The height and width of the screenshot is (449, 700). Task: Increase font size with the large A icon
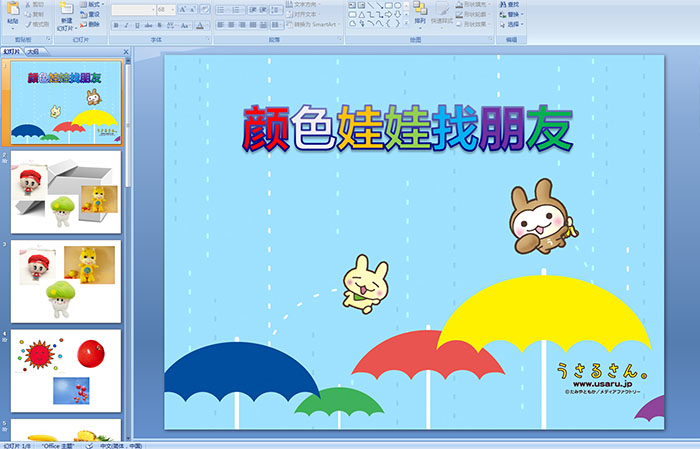(x=183, y=9)
